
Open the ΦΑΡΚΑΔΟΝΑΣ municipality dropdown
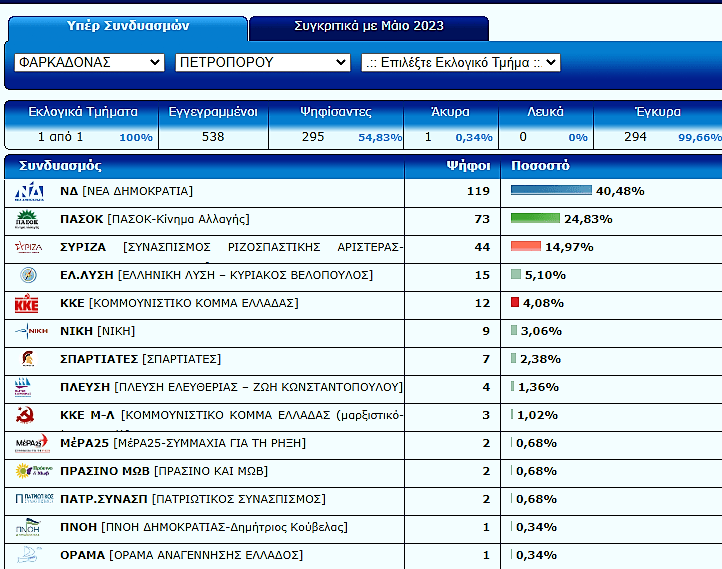click(89, 63)
